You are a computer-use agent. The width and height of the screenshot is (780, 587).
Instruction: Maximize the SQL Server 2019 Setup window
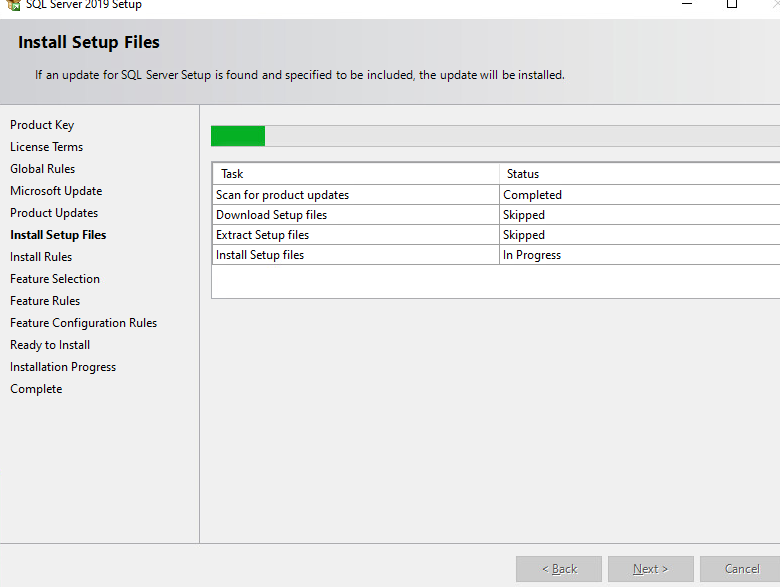pyautogui.click(x=732, y=4)
